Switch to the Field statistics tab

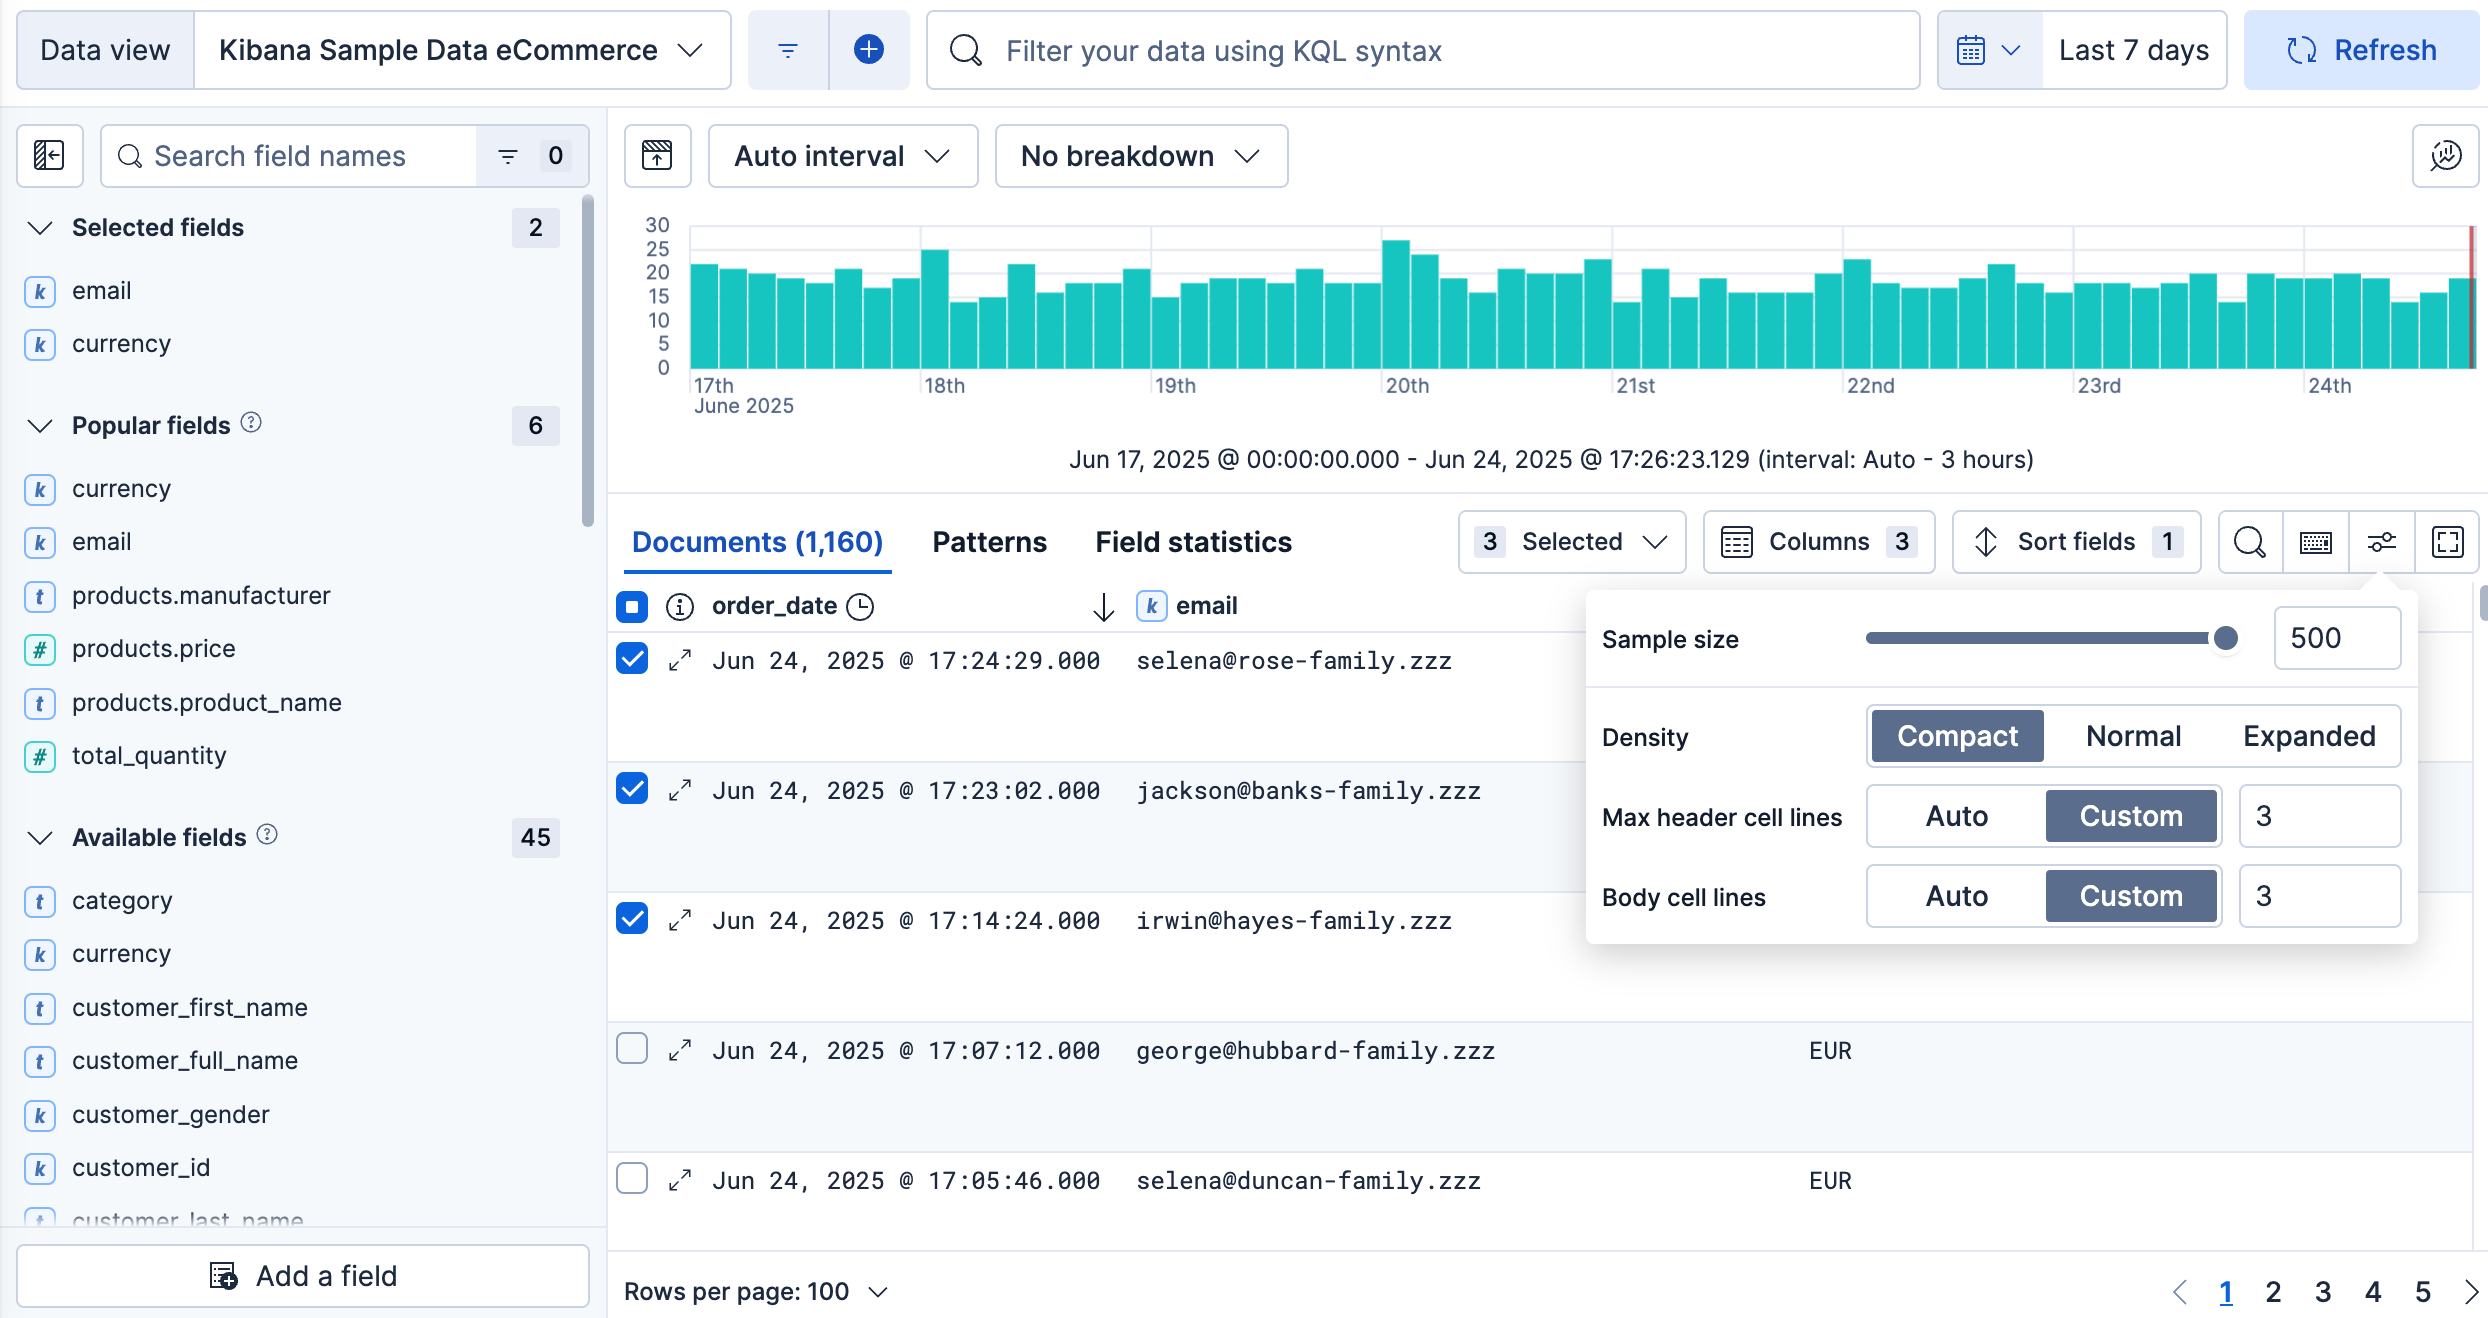point(1193,542)
